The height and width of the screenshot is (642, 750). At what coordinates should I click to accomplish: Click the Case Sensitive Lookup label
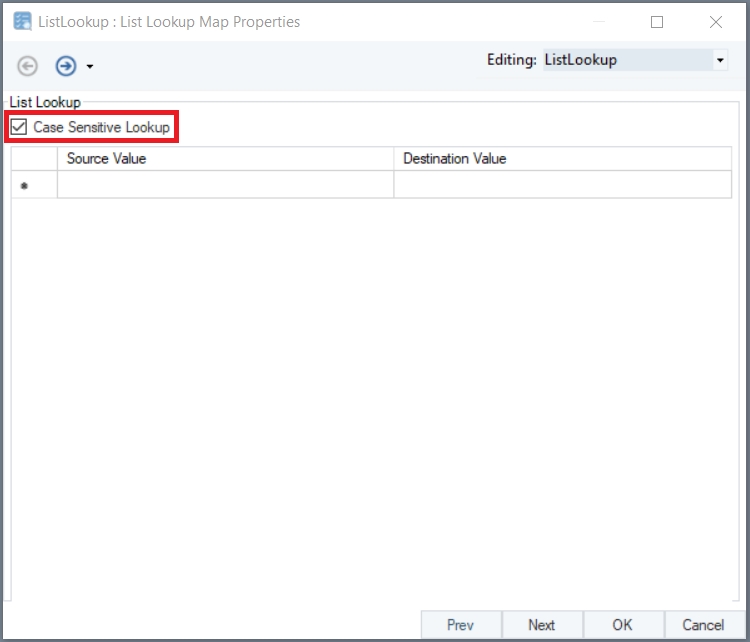[x=101, y=127]
